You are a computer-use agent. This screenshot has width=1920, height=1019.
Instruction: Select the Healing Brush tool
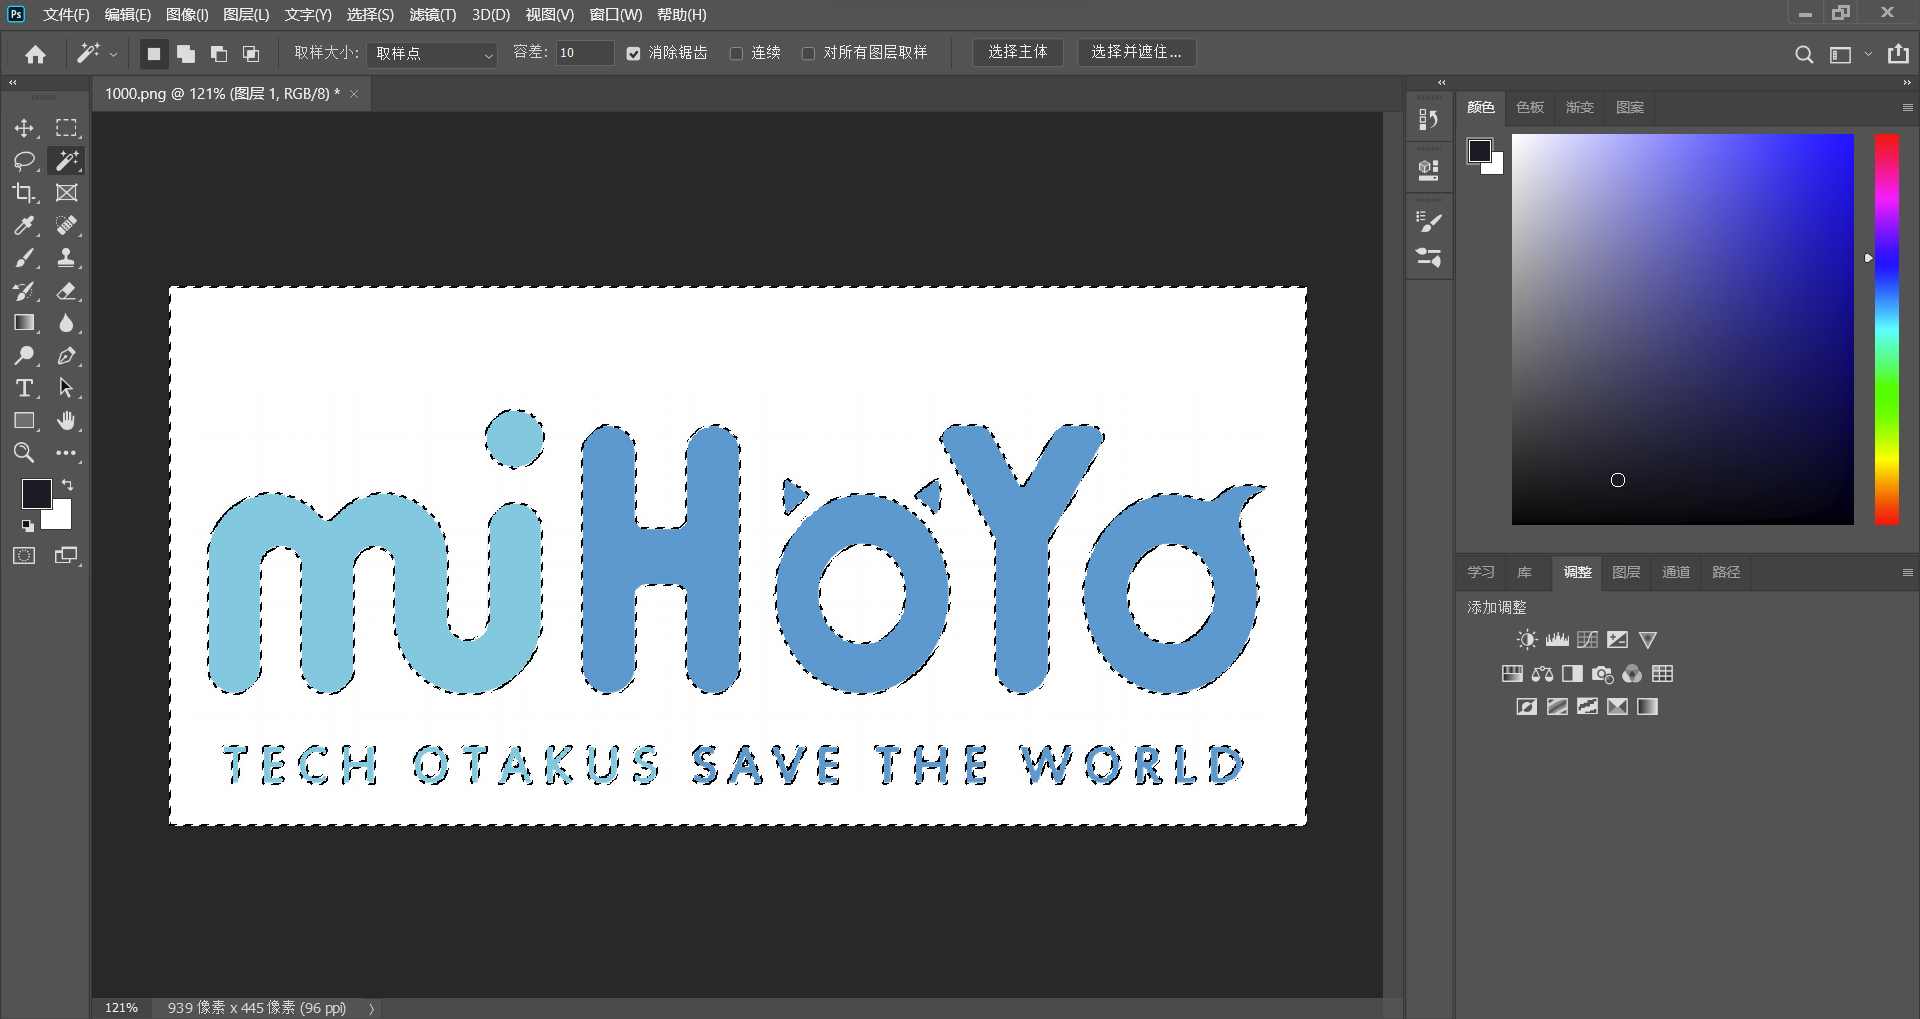pyautogui.click(x=66, y=226)
